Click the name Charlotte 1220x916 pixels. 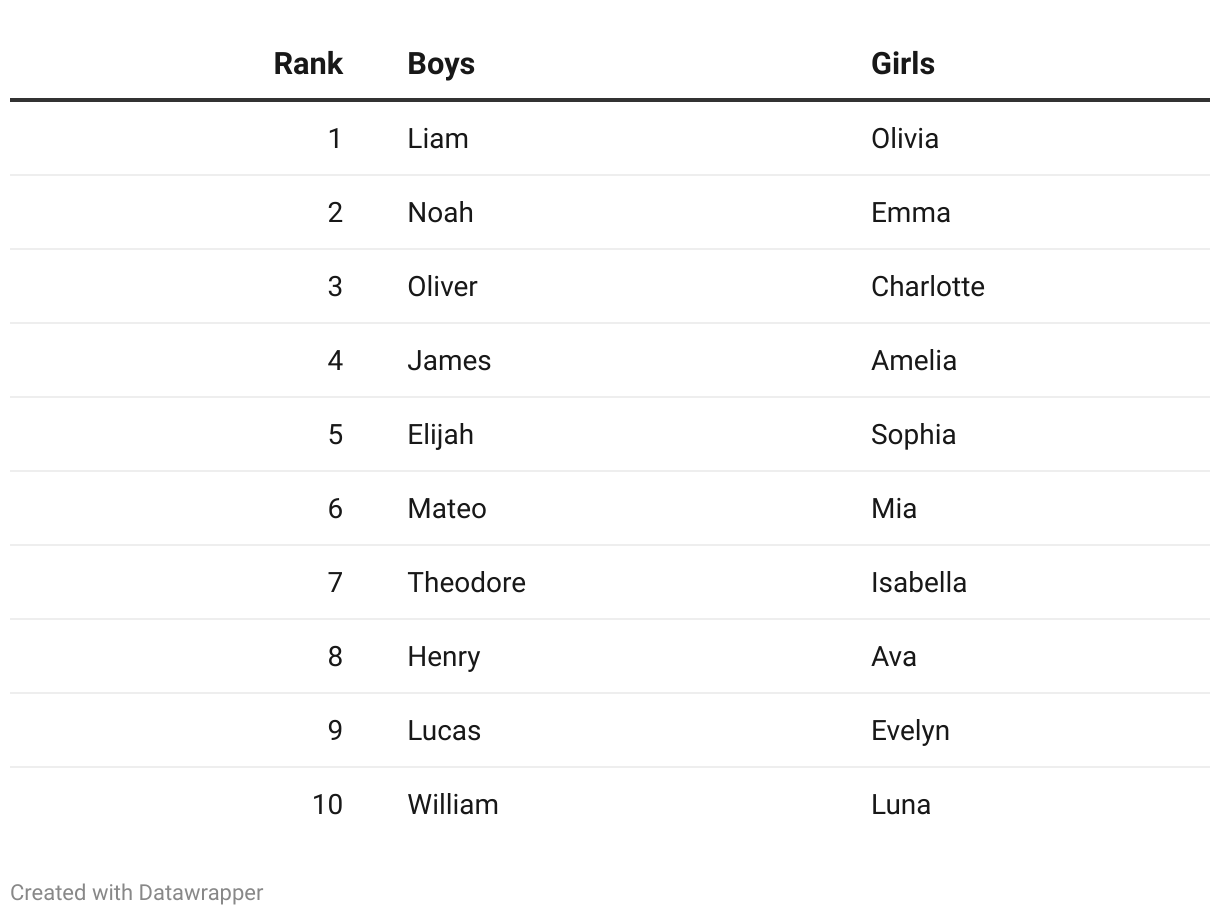pyautogui.click(x=928, y=286)
